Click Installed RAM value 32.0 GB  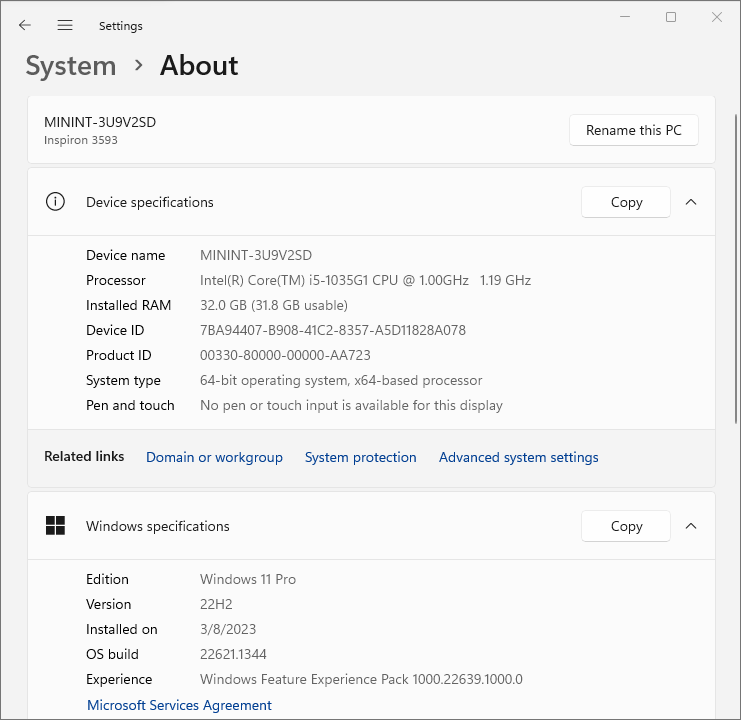click(274, 305)
